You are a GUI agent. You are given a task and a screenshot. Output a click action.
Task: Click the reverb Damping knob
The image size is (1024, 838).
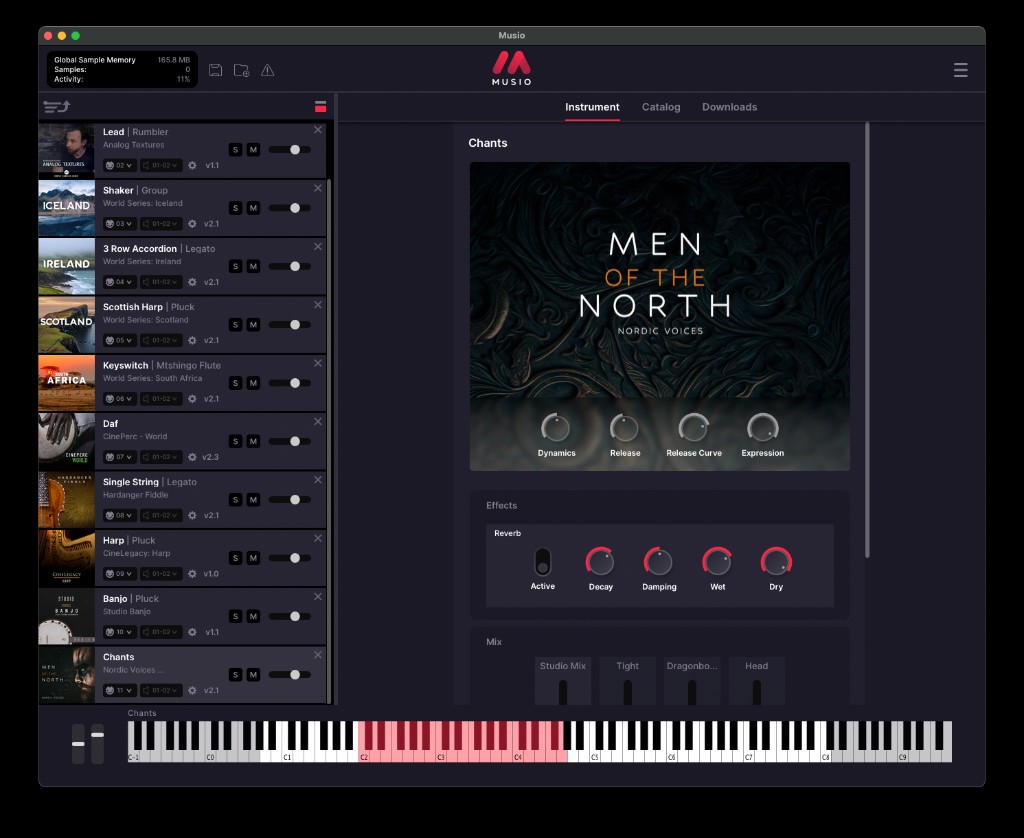tap(659, 562)
